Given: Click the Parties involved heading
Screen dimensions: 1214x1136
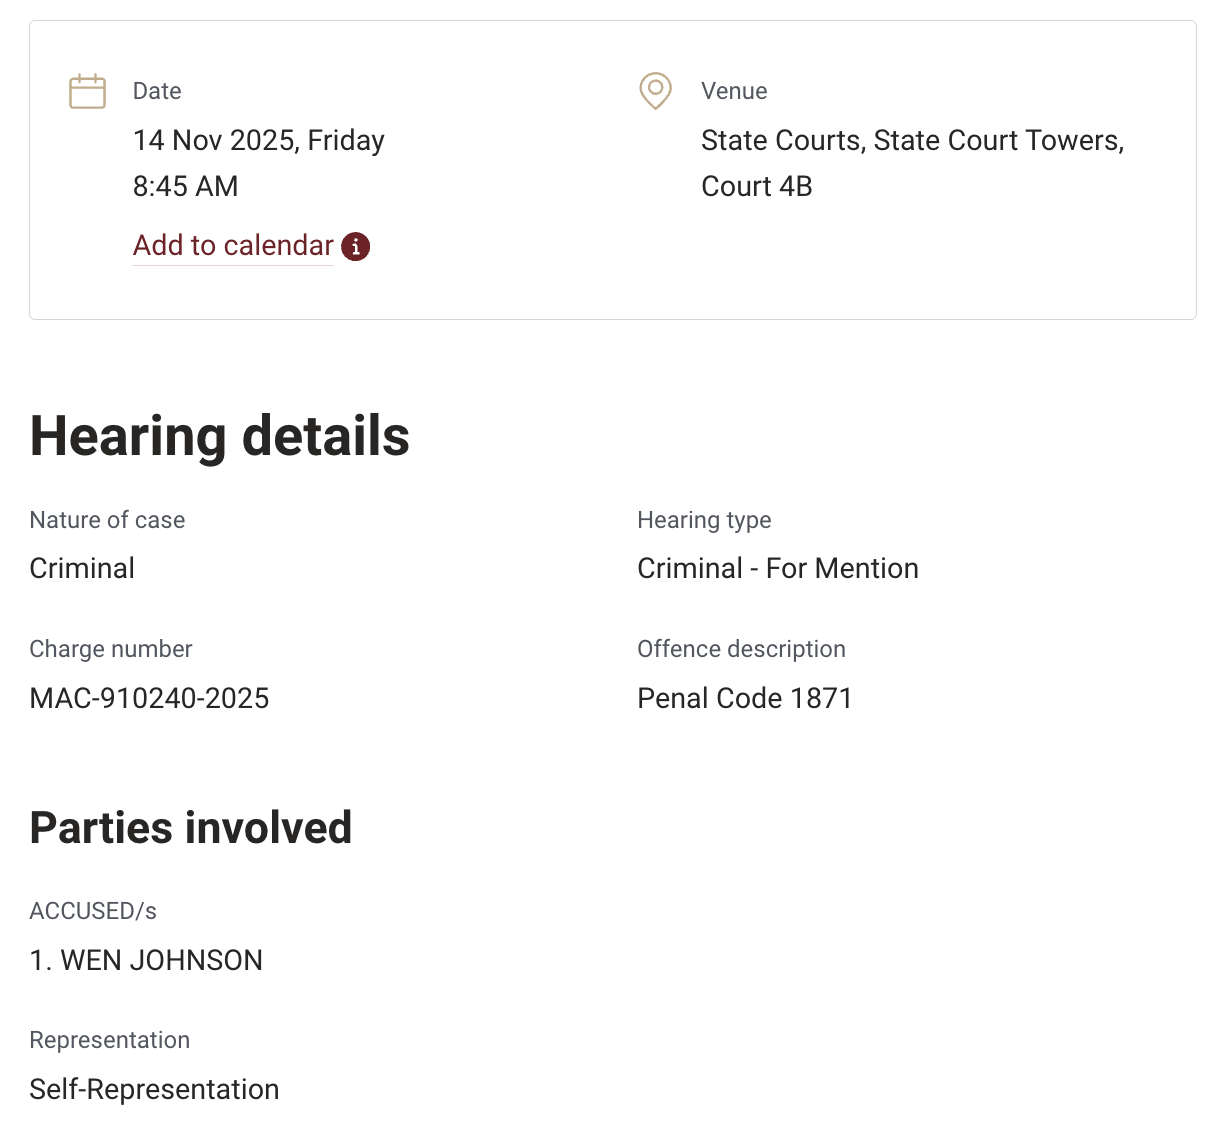Looking at the screenshot, I should (190, 828).
